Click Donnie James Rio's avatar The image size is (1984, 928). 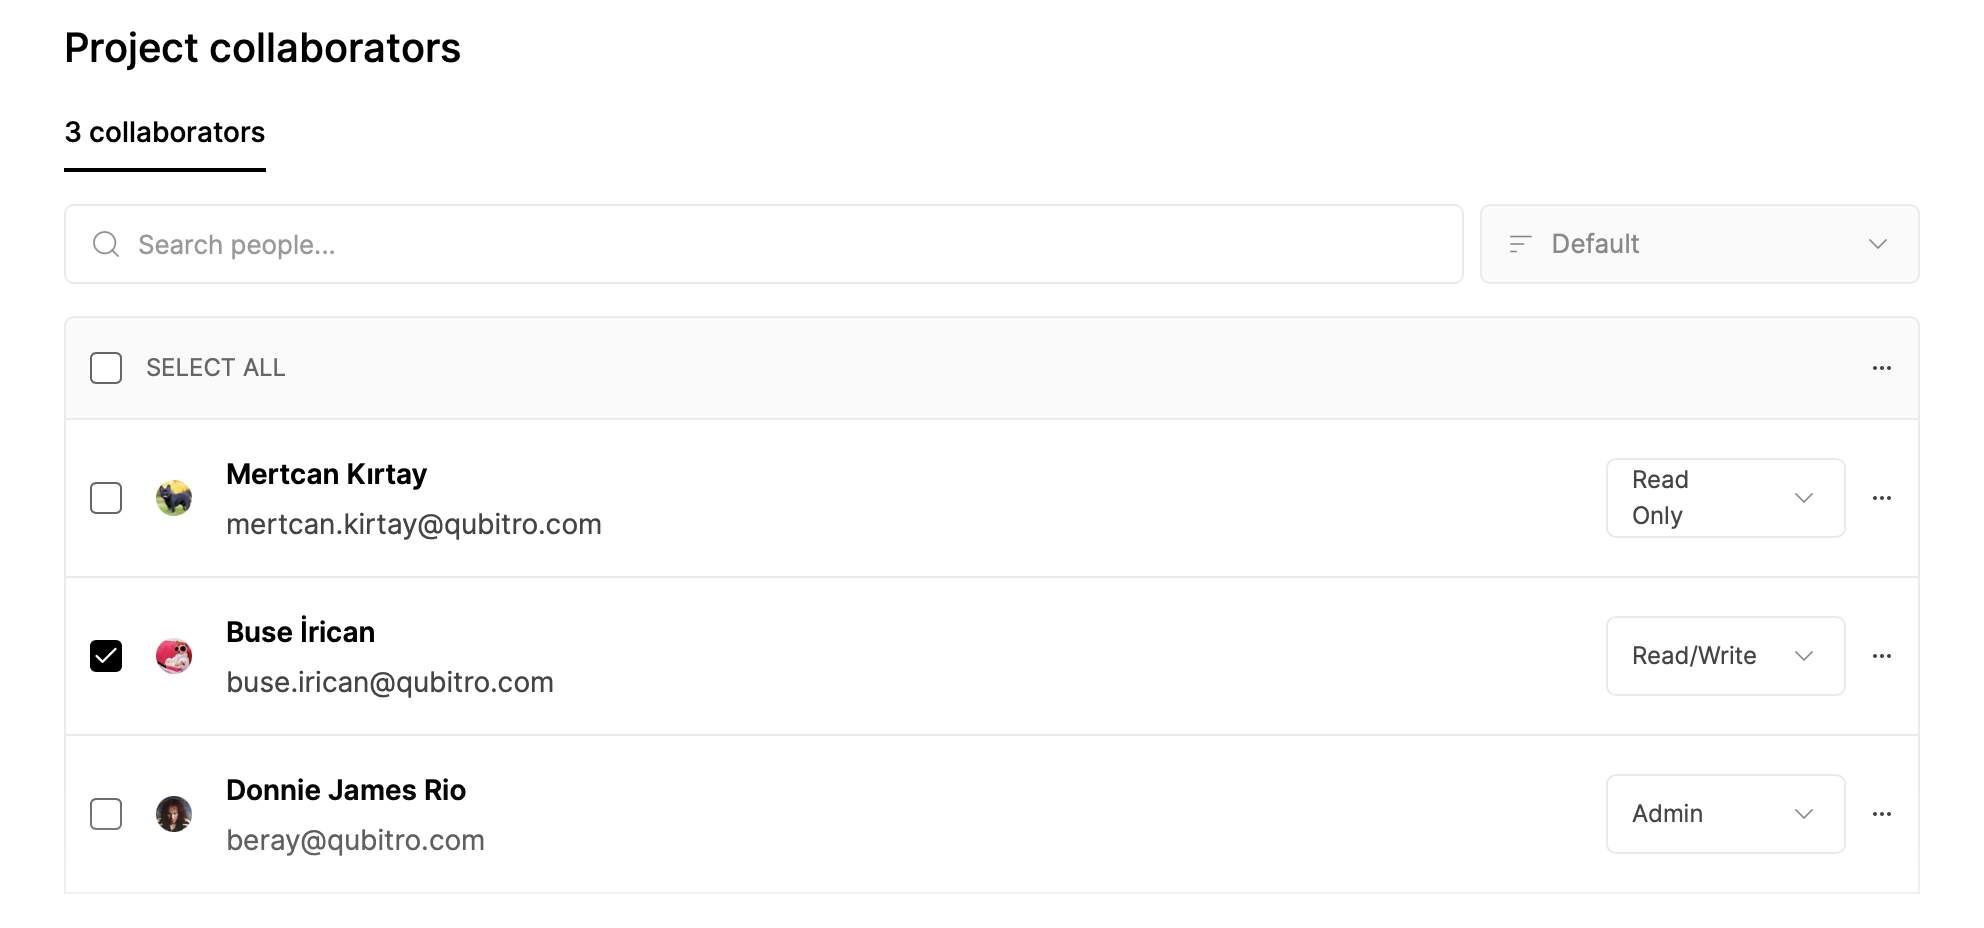[174, 814]
